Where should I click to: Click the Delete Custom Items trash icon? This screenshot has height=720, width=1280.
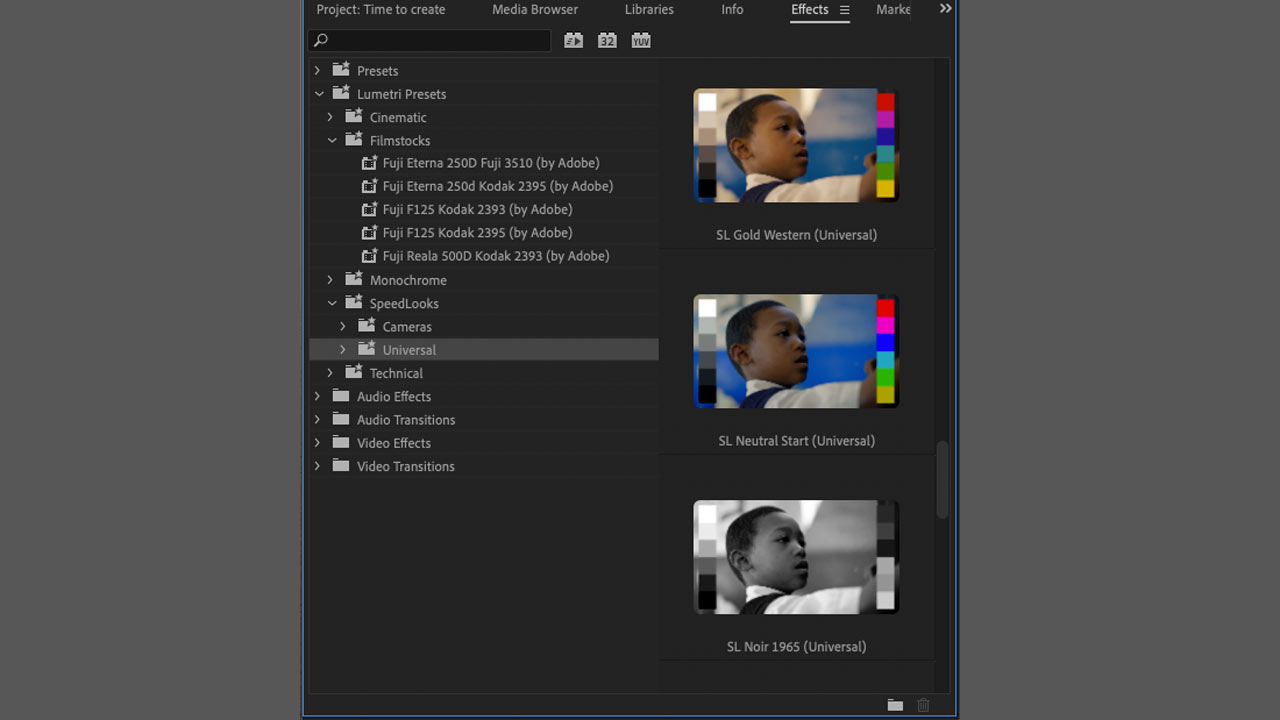(923, 705)
